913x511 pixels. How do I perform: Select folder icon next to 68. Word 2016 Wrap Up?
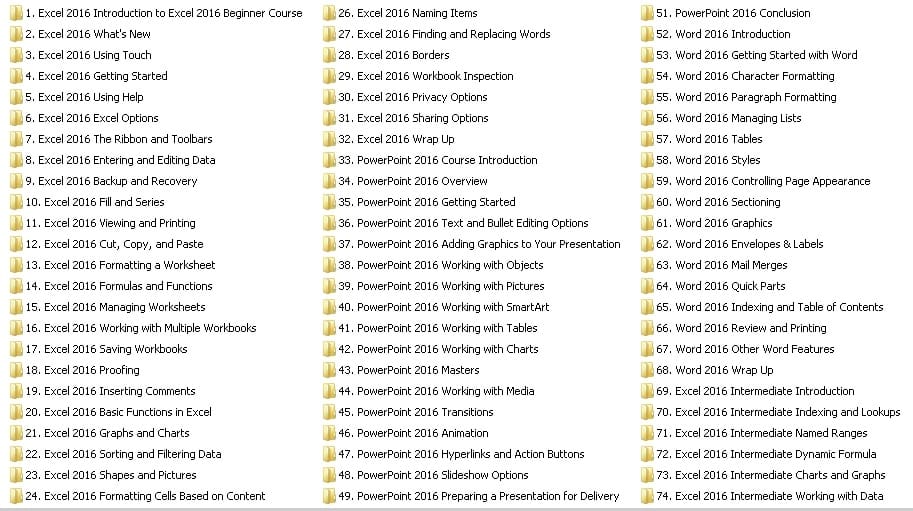coord(647,370)
